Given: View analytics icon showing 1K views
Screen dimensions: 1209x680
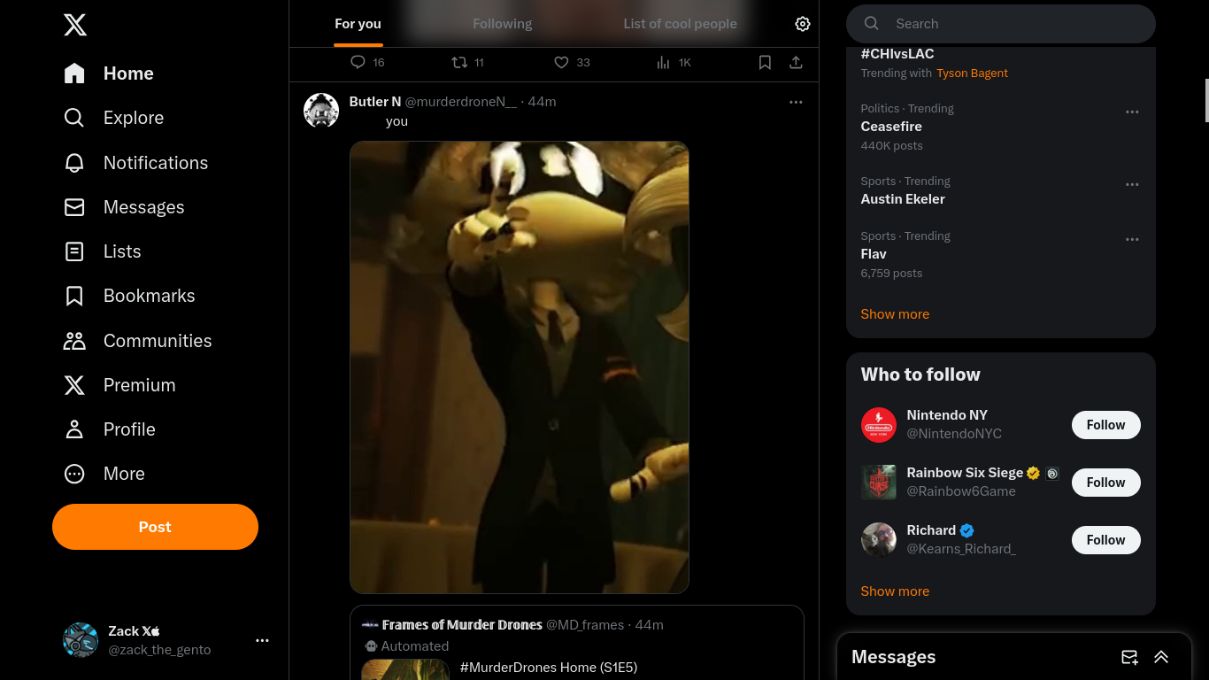Looking at the screenshot, I should [x=663, y=62].
